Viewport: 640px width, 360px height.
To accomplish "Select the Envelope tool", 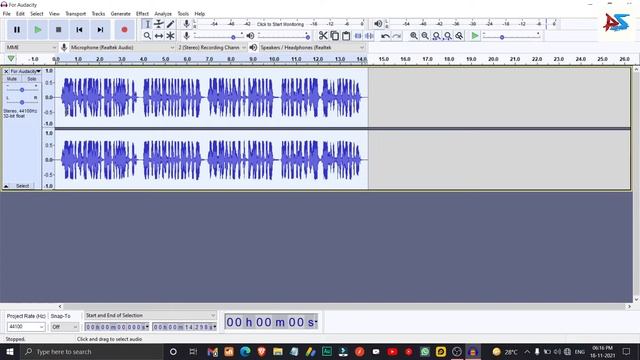I will 159,24.
